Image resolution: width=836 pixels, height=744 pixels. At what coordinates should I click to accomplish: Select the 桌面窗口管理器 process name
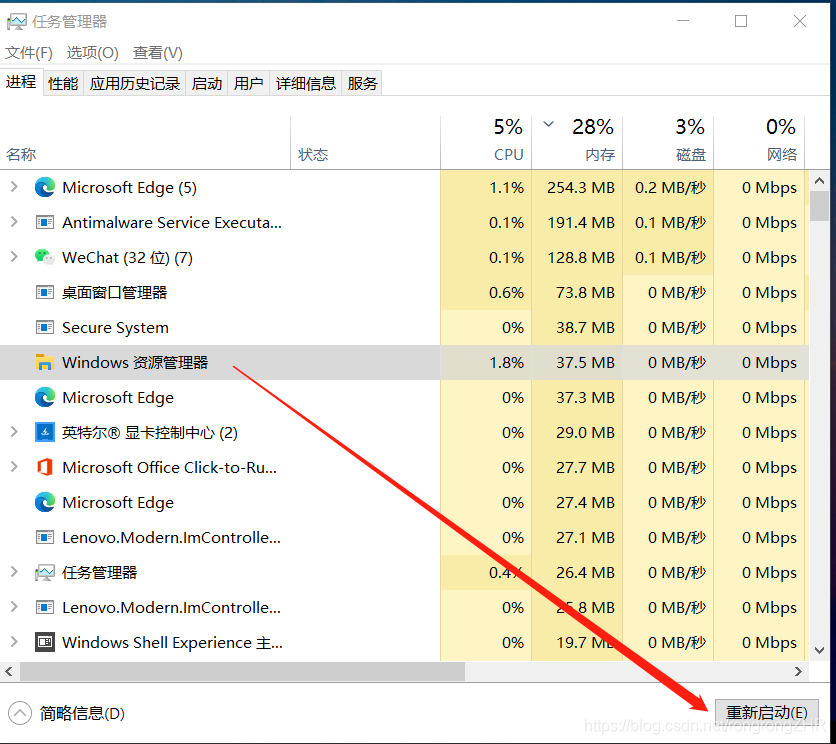click(x=114, y=292)
